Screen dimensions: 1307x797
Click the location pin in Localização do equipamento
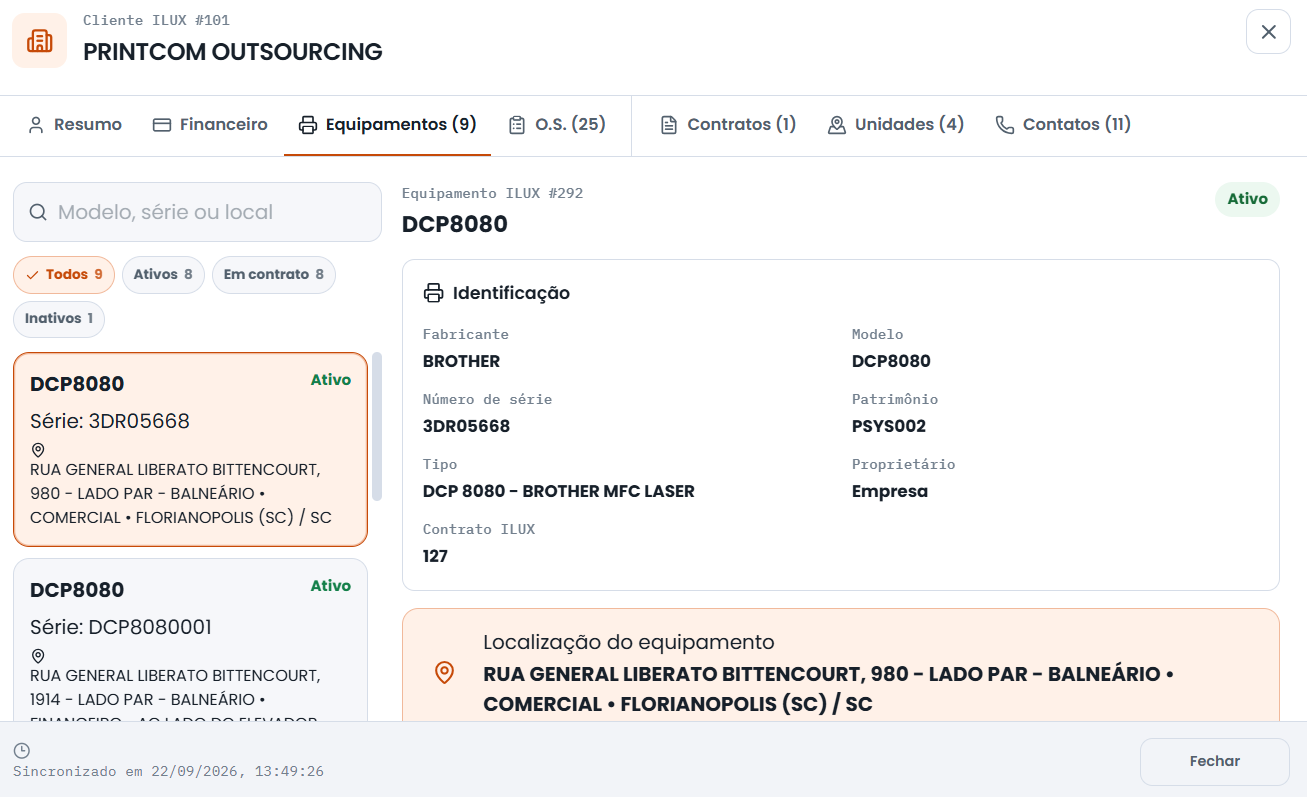(x=444, y=673)
